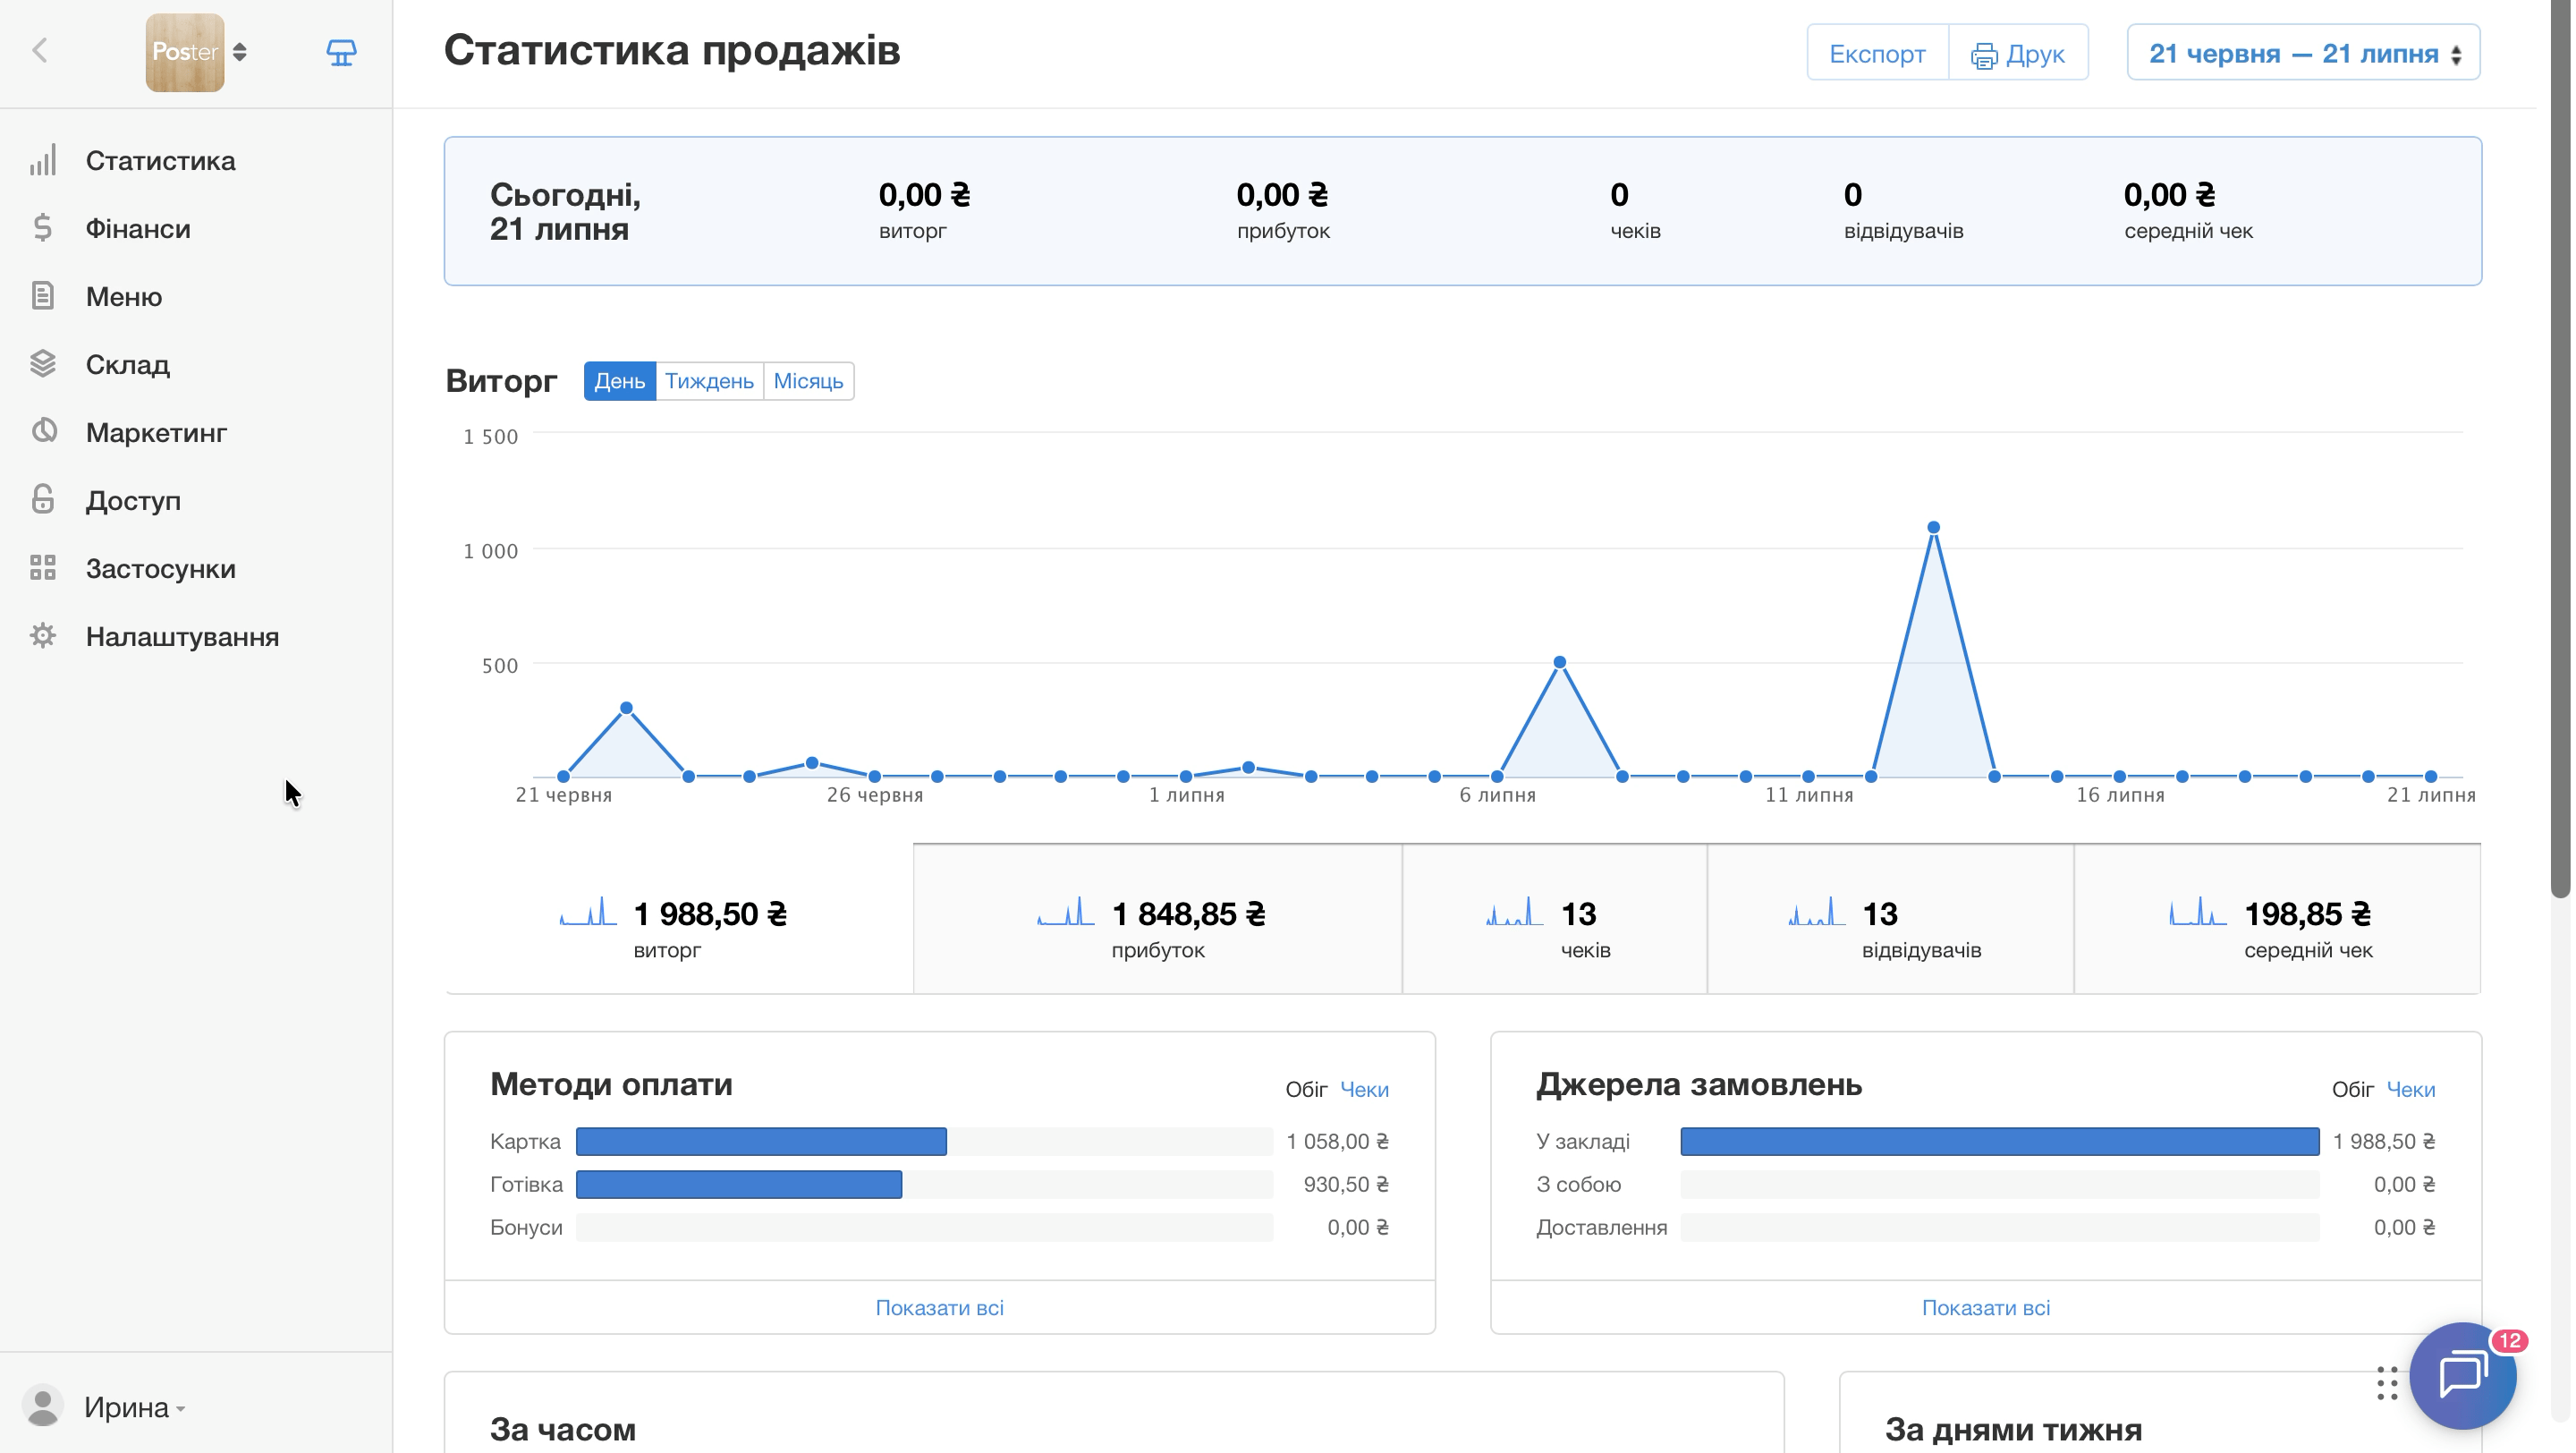Click the Налаштування gear icon
Screen dimensions: 2576x1453
tap(43, 636)
